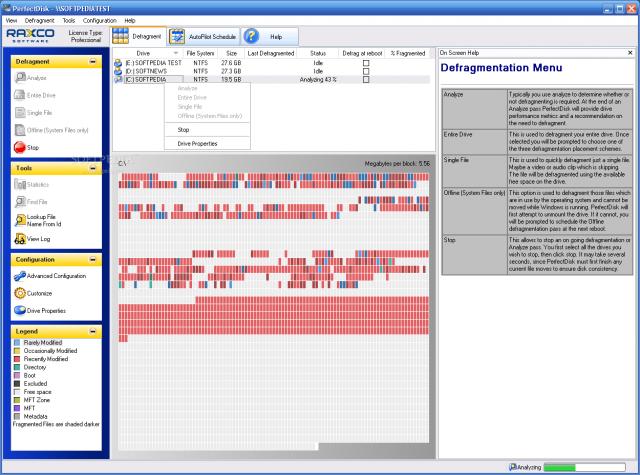640x475 pixels.
Task: Click the Customize label
Action: click(x=40, y=293)
